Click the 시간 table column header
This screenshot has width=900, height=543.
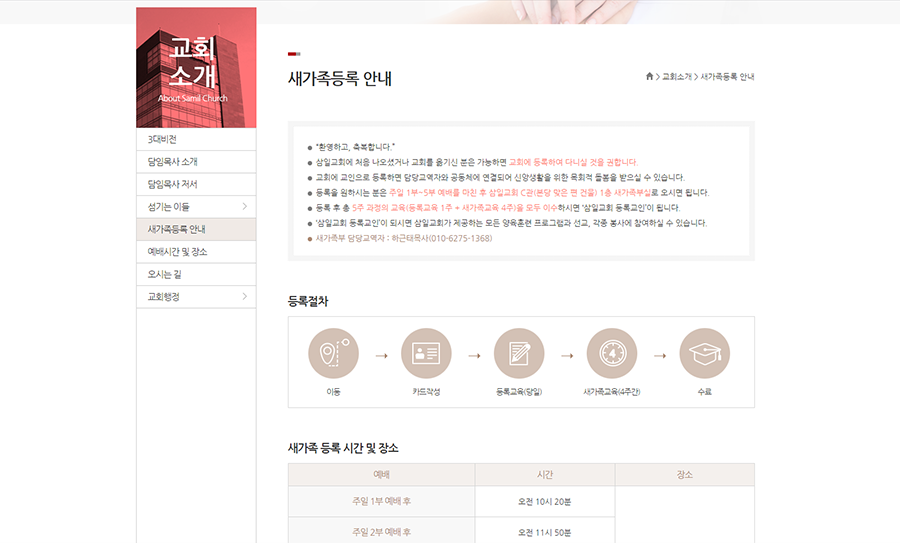tap(545, 475)
